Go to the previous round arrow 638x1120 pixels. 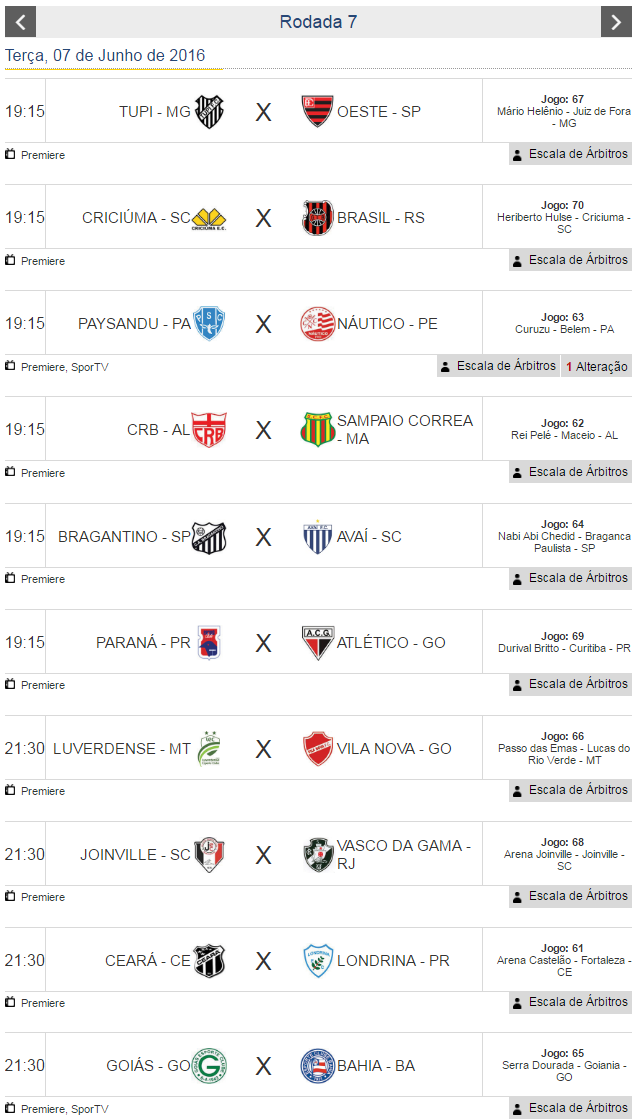pyautogui.click(x=20, y=22)
